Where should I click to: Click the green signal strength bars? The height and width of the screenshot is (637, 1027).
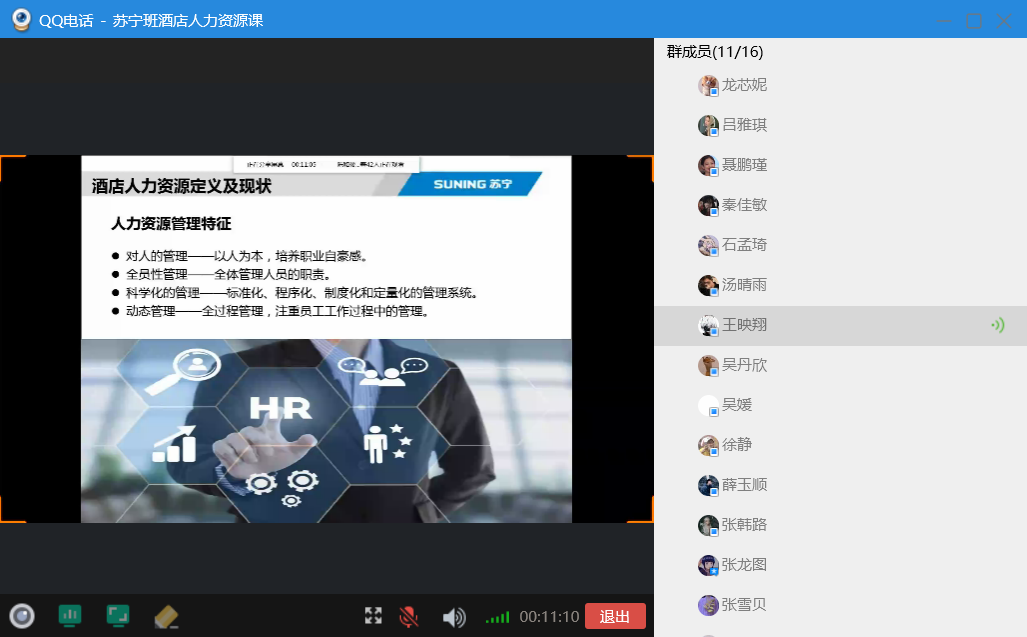coord(497,617)
